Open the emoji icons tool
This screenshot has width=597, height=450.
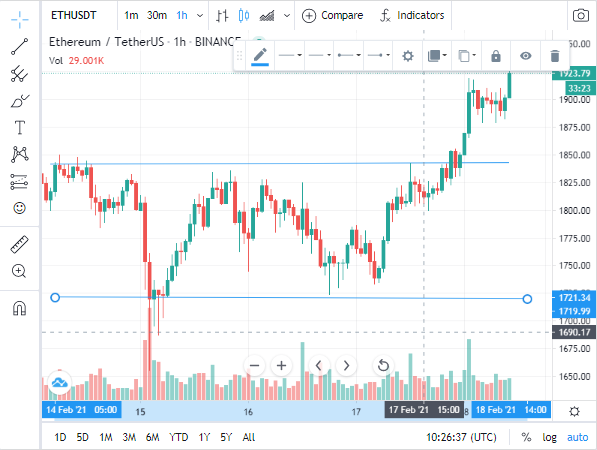(x=19, y=208)
